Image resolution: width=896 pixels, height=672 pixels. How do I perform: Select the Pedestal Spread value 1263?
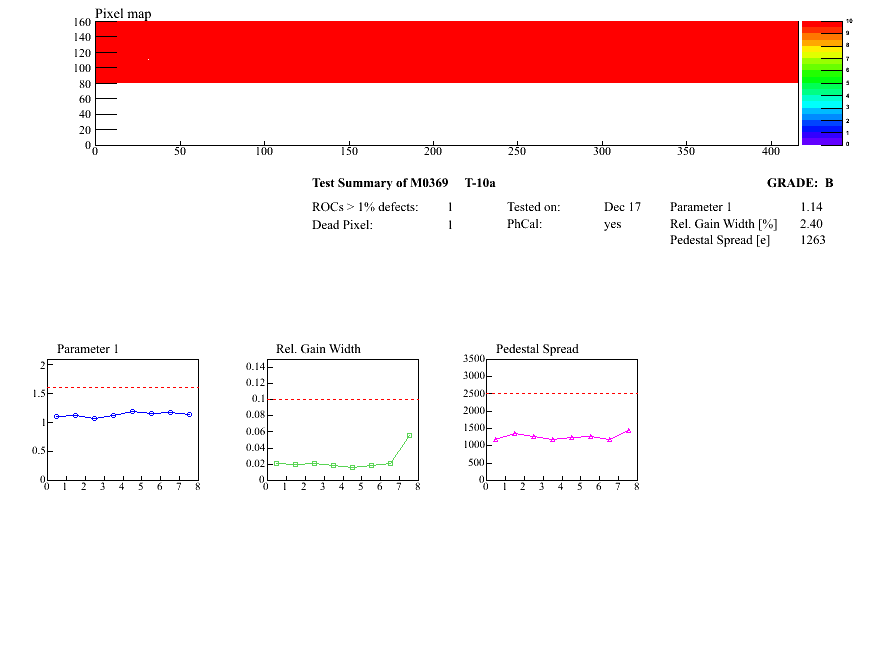(x=812, y=240)
